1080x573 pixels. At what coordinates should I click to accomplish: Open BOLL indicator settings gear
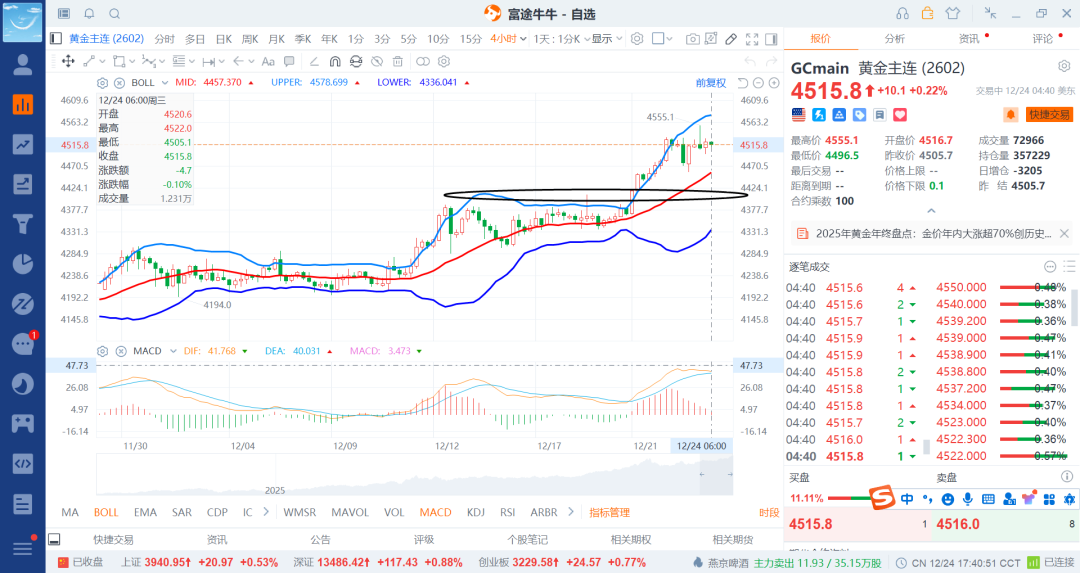[x=103, y=82]
